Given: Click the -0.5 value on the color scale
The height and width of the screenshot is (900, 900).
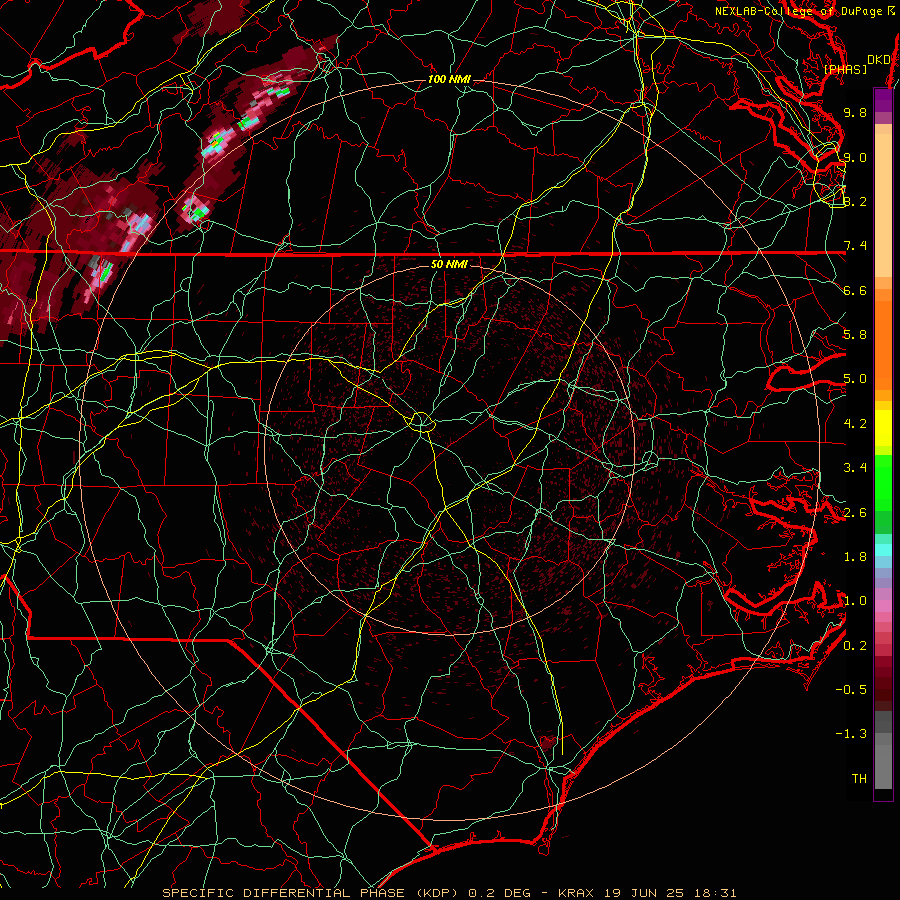Looking at the screenshot, I should coord(851,689).
